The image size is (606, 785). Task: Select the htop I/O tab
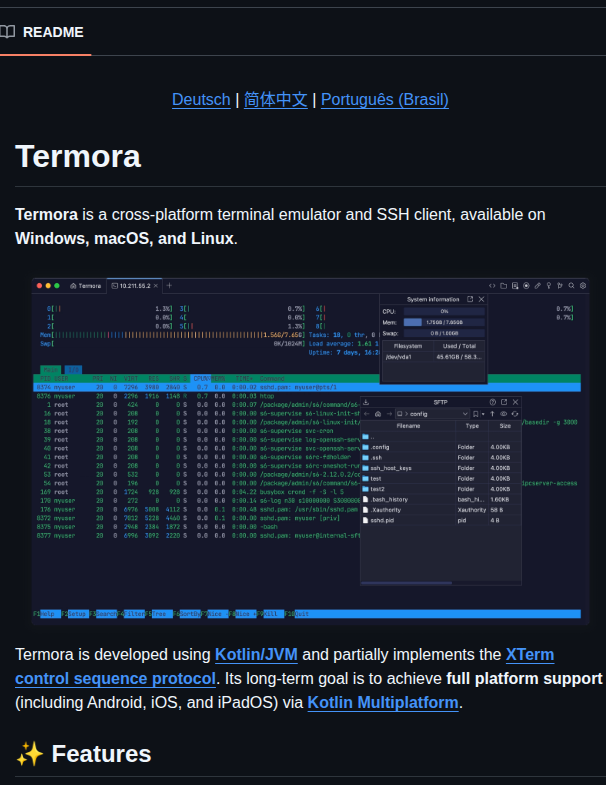pyautogui.click(x=73, y=370)
